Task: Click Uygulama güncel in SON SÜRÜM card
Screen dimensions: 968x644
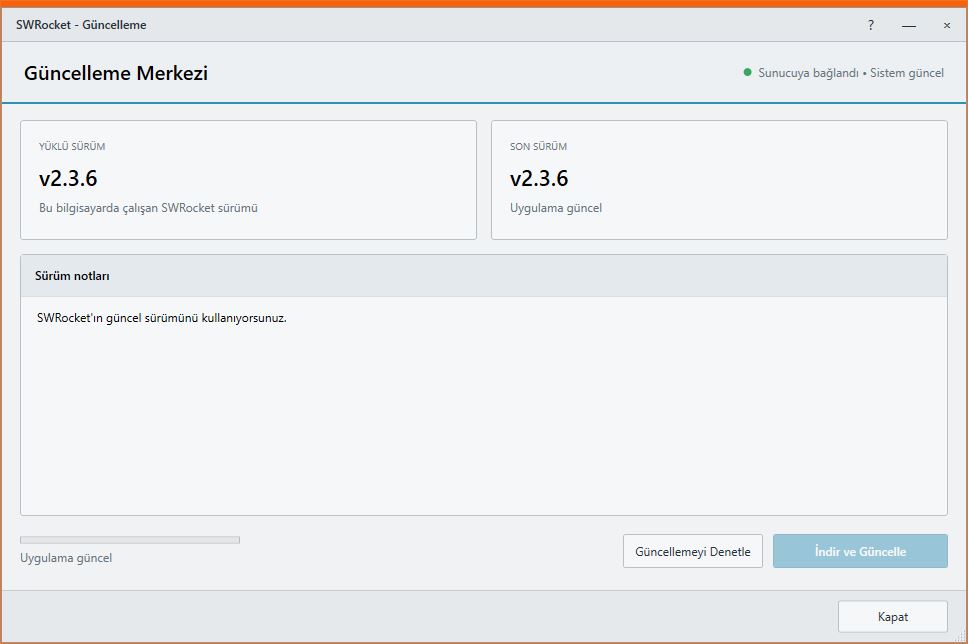Action: (556, 208)
